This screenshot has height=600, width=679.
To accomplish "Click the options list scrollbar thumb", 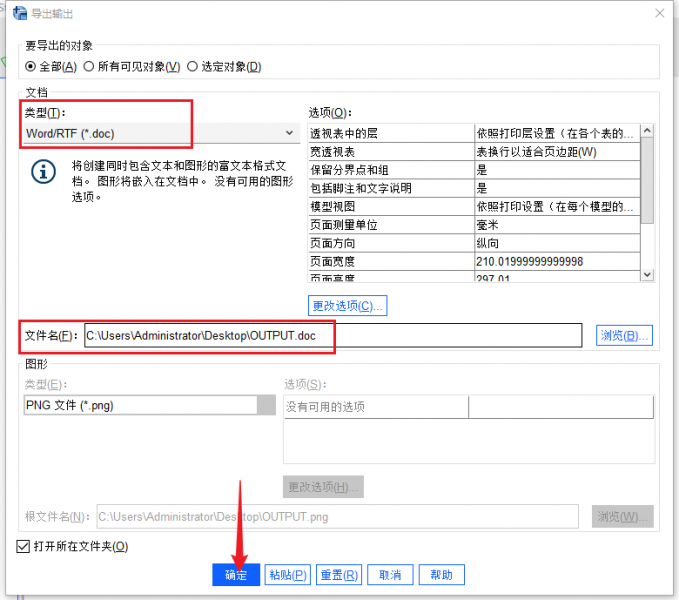I will pos(647,180).
